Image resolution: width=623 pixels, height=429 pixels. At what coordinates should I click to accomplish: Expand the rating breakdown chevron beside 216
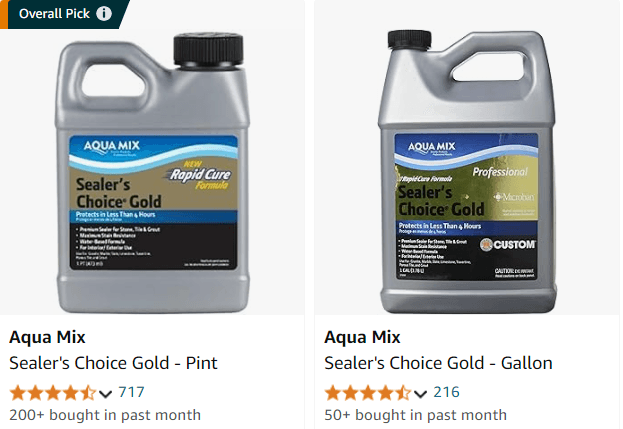coord(421,392)
